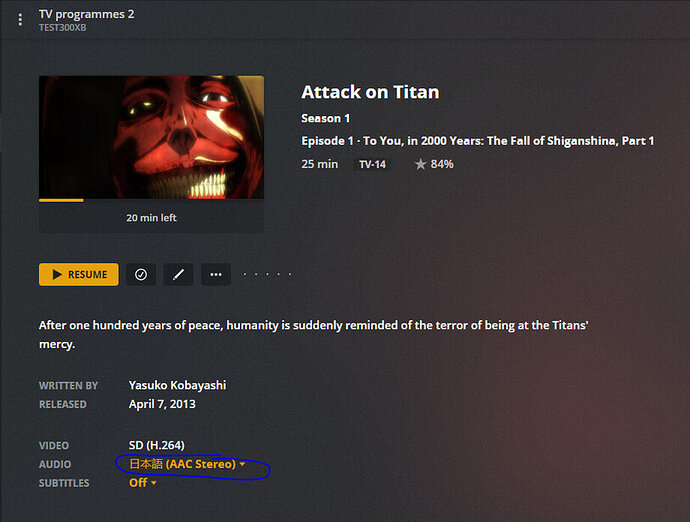Select the TEST300XB server name under the heading
690x522 pixels.
(x=62, y=28)
